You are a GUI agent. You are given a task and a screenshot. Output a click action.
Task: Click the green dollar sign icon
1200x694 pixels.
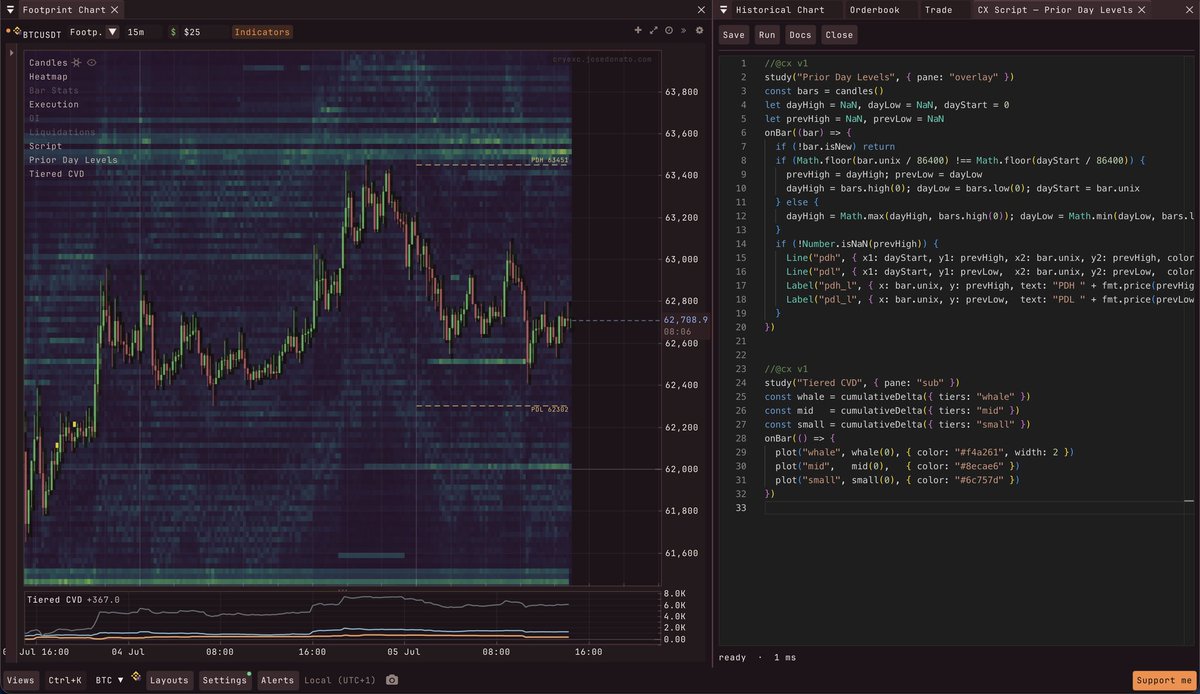click(173, 32)
